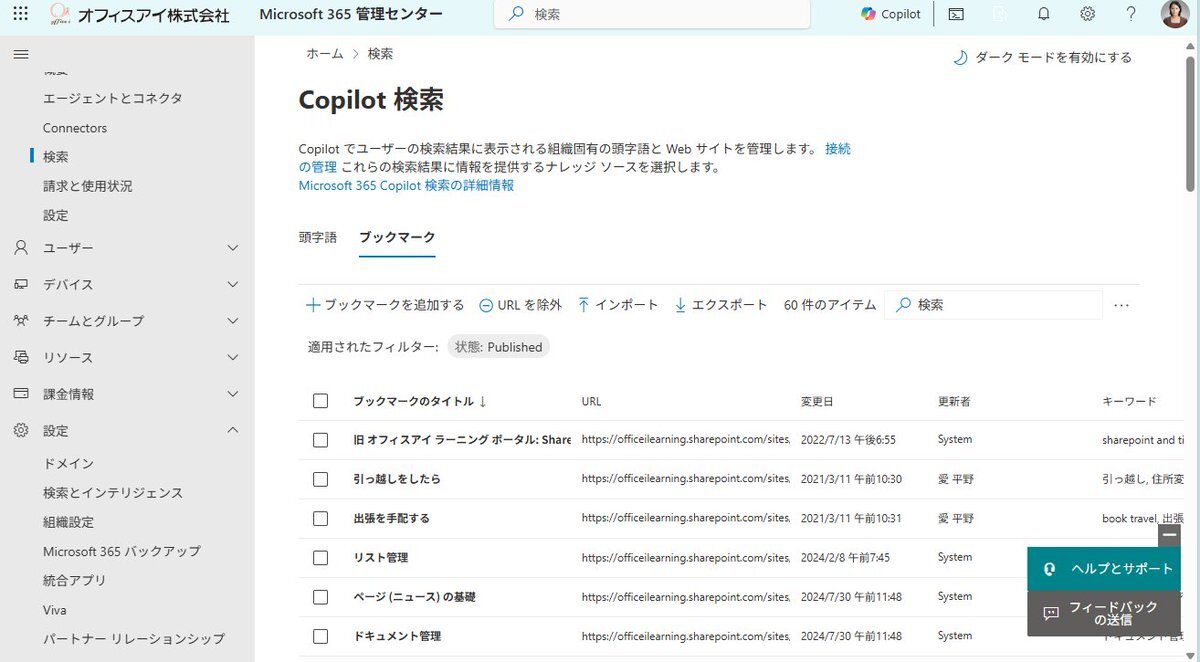Tick the select-all checkbox in the table header
The height and width of the screenshot is (662, 1200).
point(320,401)
